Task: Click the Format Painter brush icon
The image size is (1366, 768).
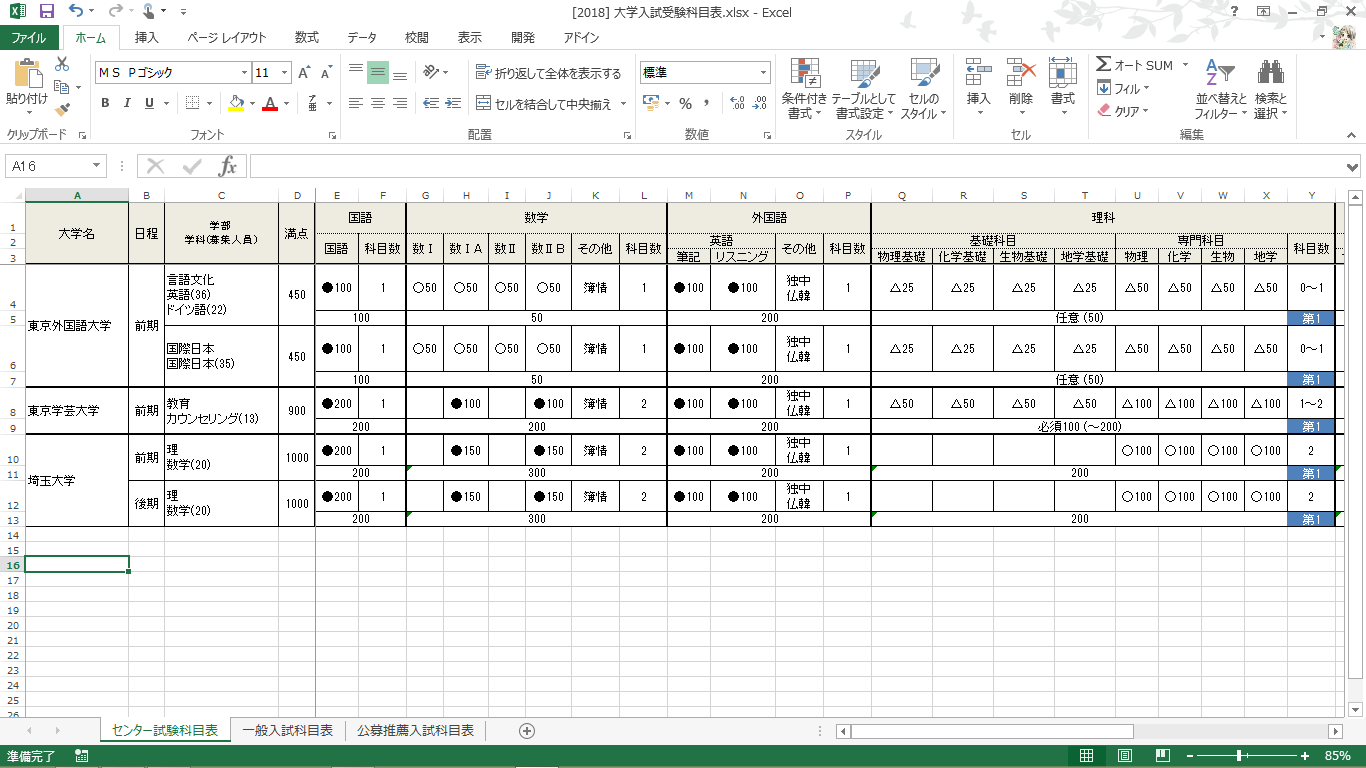Action: (62, 110)
